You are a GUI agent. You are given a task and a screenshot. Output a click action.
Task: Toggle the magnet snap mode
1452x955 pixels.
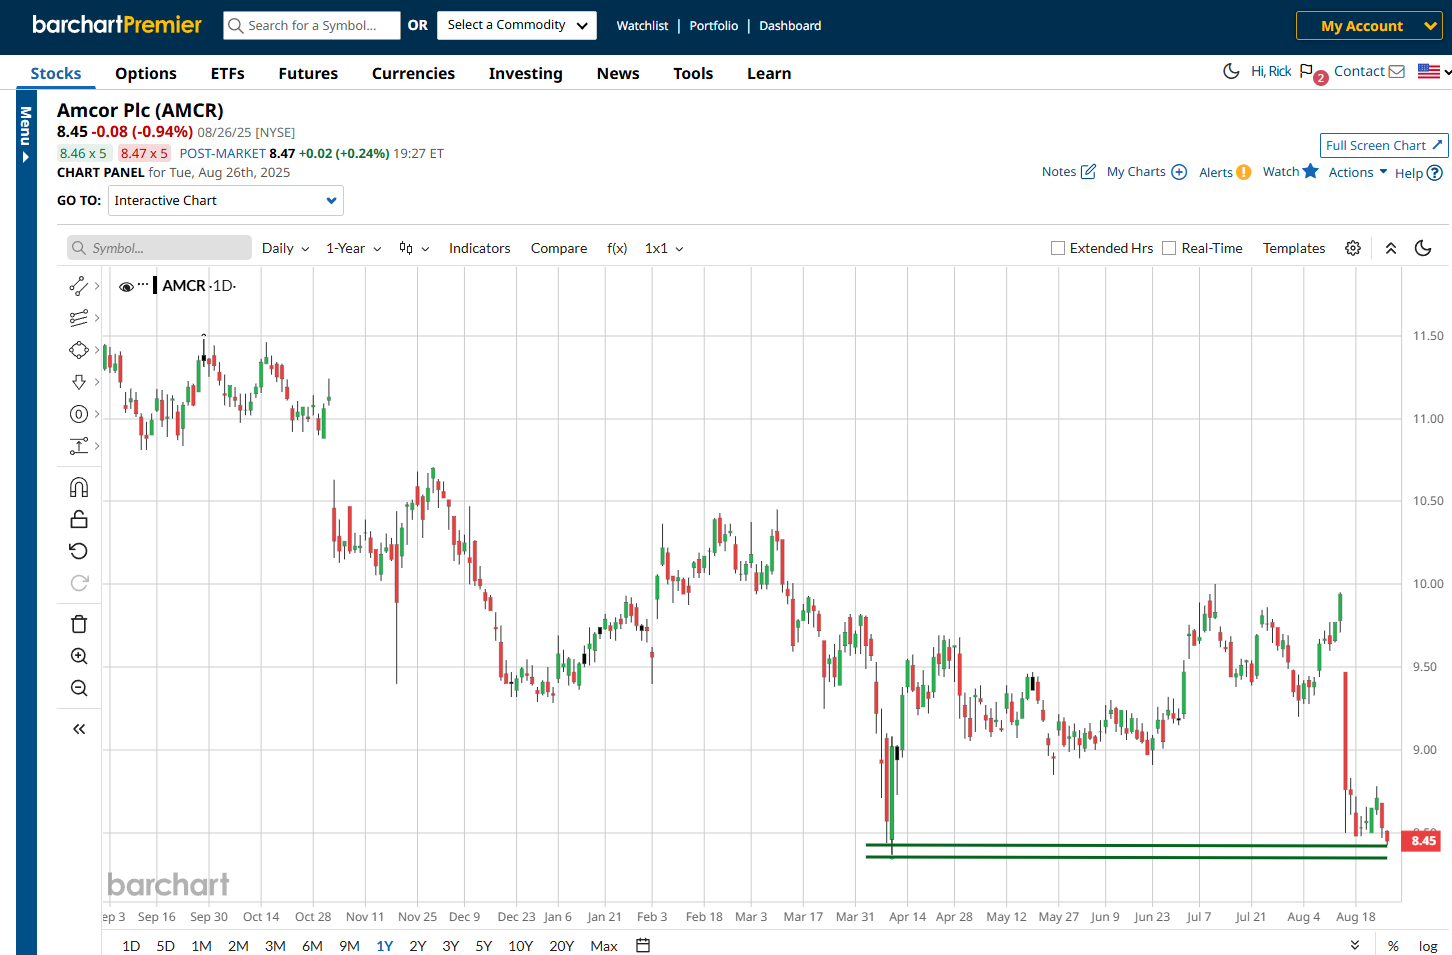pos(79,487)
